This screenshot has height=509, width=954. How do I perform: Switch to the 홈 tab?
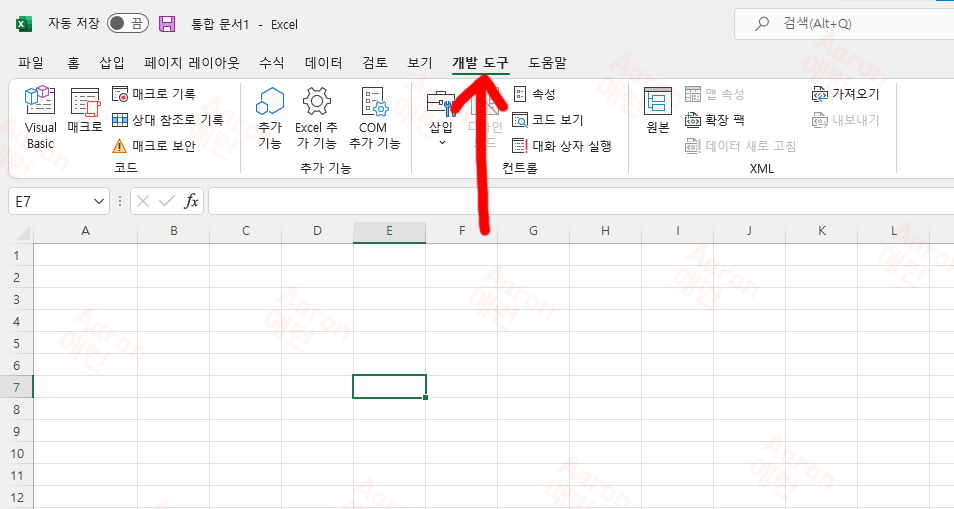73,63
